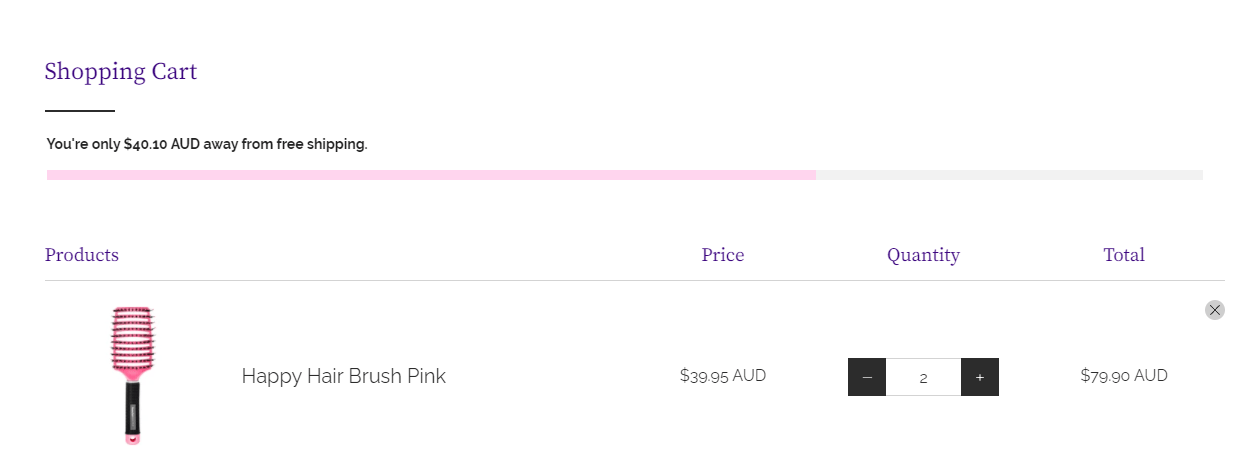
Task: Click the quantity input field showing 2
Action: click(923, 377)
